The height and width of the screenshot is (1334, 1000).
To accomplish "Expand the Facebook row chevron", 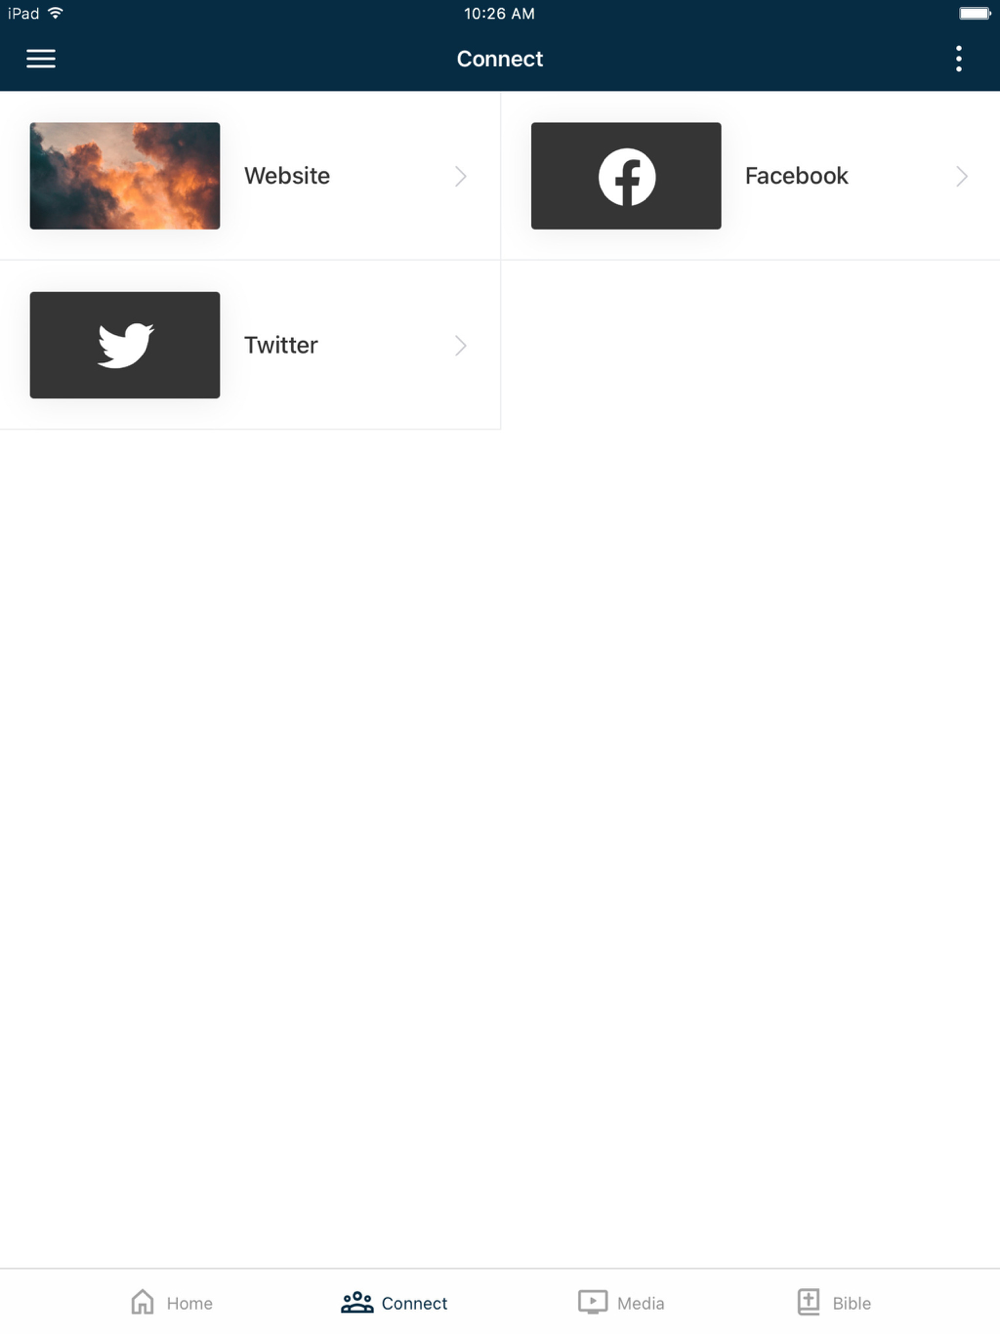I will coord(962,176).
